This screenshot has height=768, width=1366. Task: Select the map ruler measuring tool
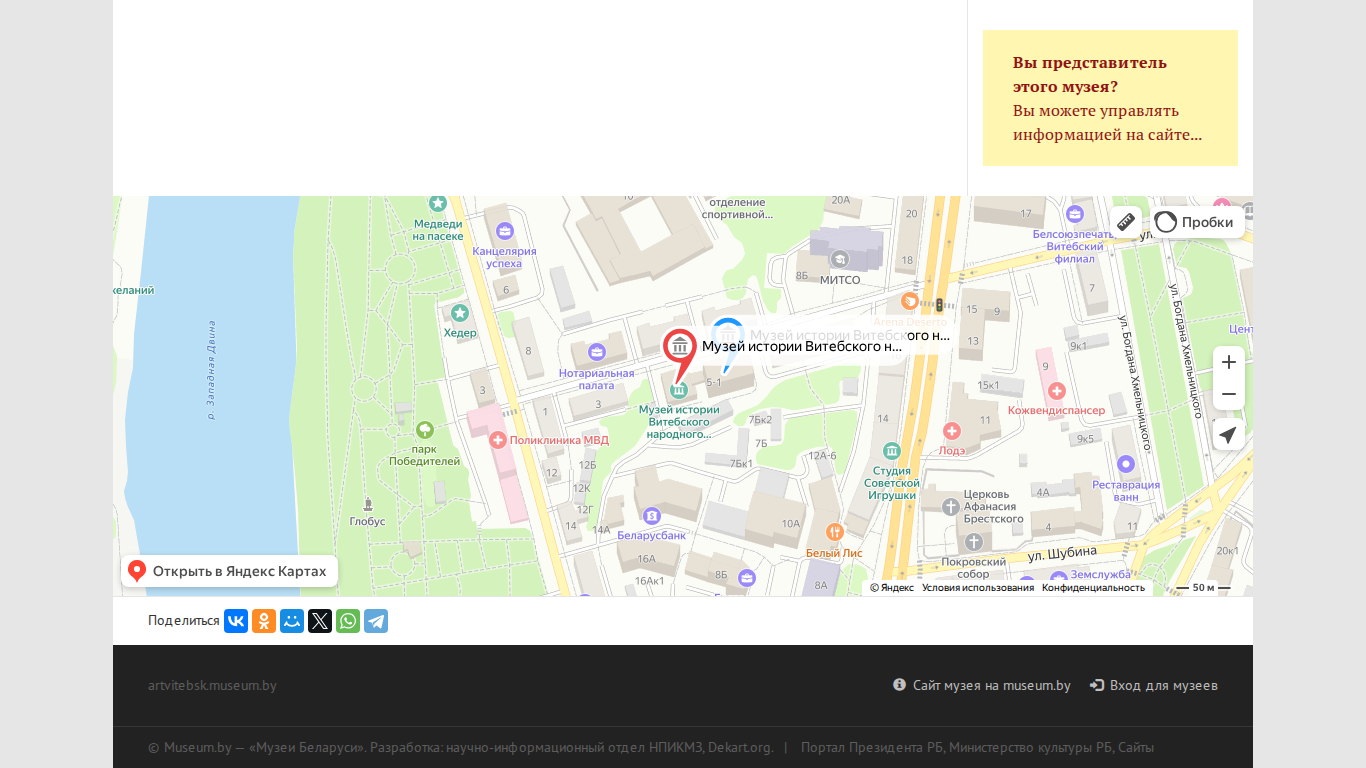[1126, 222]
